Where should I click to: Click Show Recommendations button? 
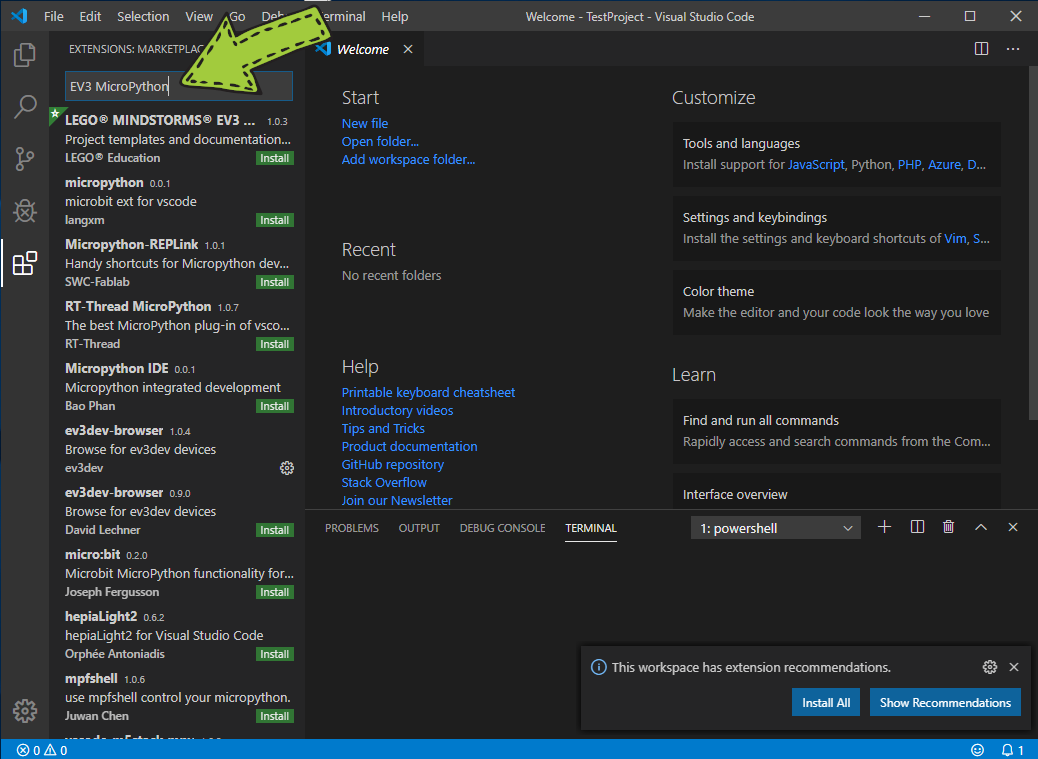pos(945,703)
